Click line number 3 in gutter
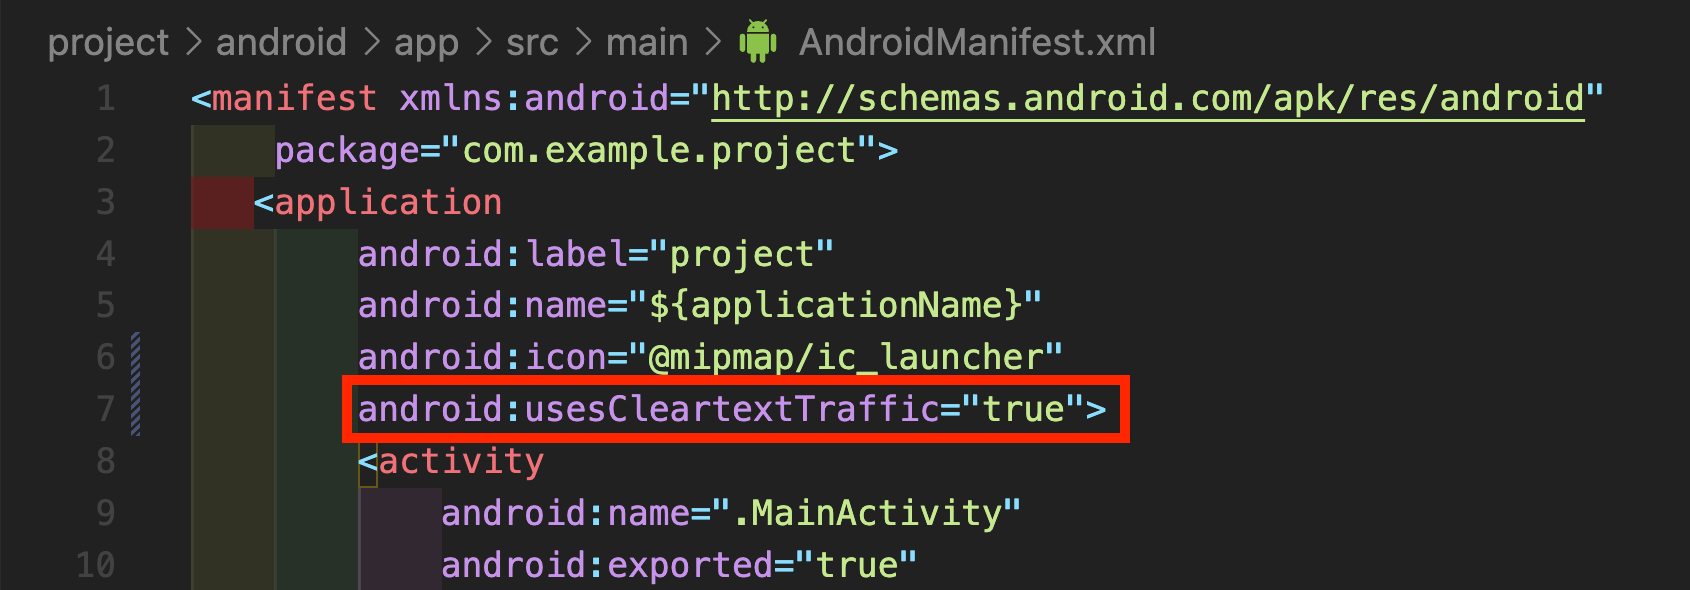The height and width of the screenshot is (590, 1690). tap(106, 203)
